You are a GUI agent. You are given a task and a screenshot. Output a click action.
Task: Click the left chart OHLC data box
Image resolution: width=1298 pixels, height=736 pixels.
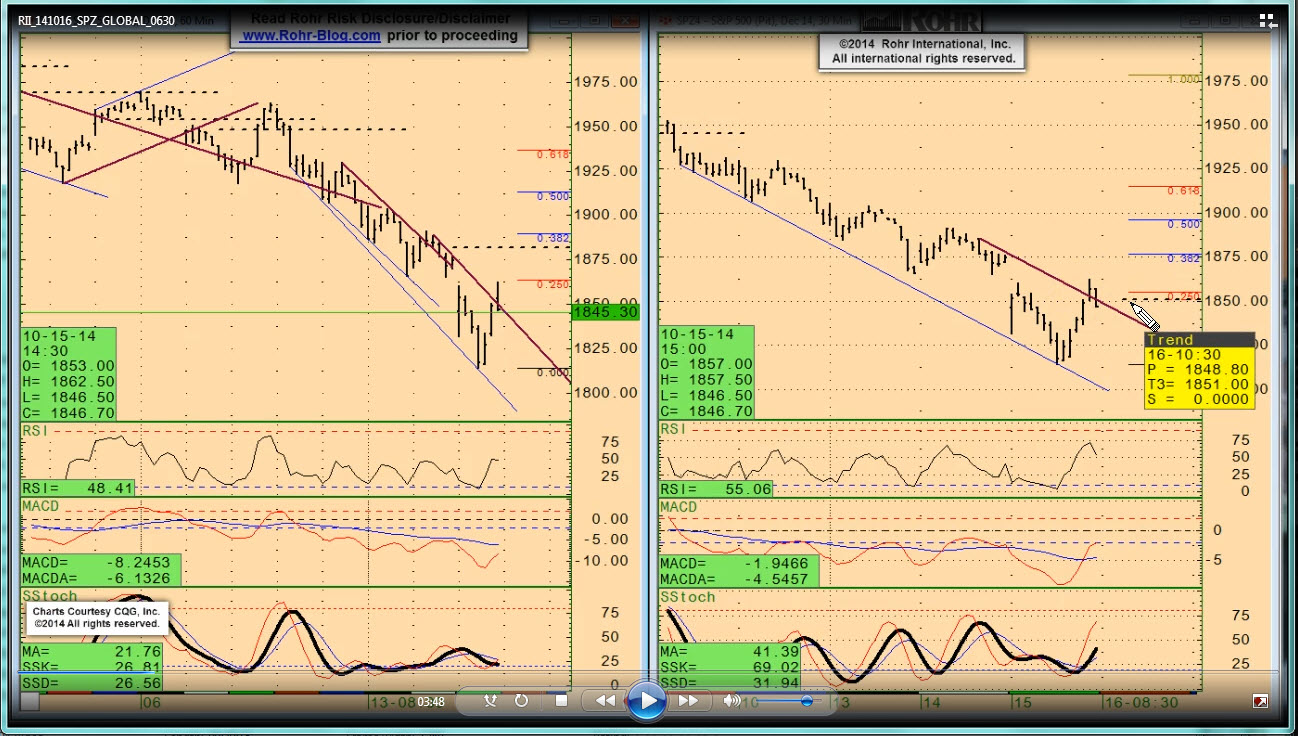[68, 374]
